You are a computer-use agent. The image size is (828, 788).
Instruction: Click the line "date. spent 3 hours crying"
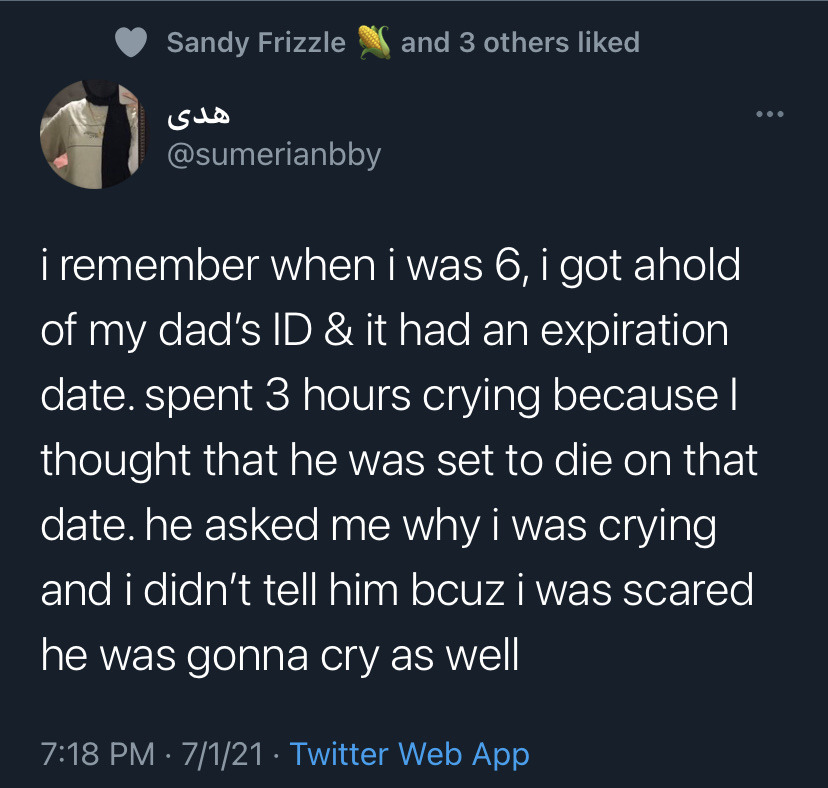coord(389,396)
